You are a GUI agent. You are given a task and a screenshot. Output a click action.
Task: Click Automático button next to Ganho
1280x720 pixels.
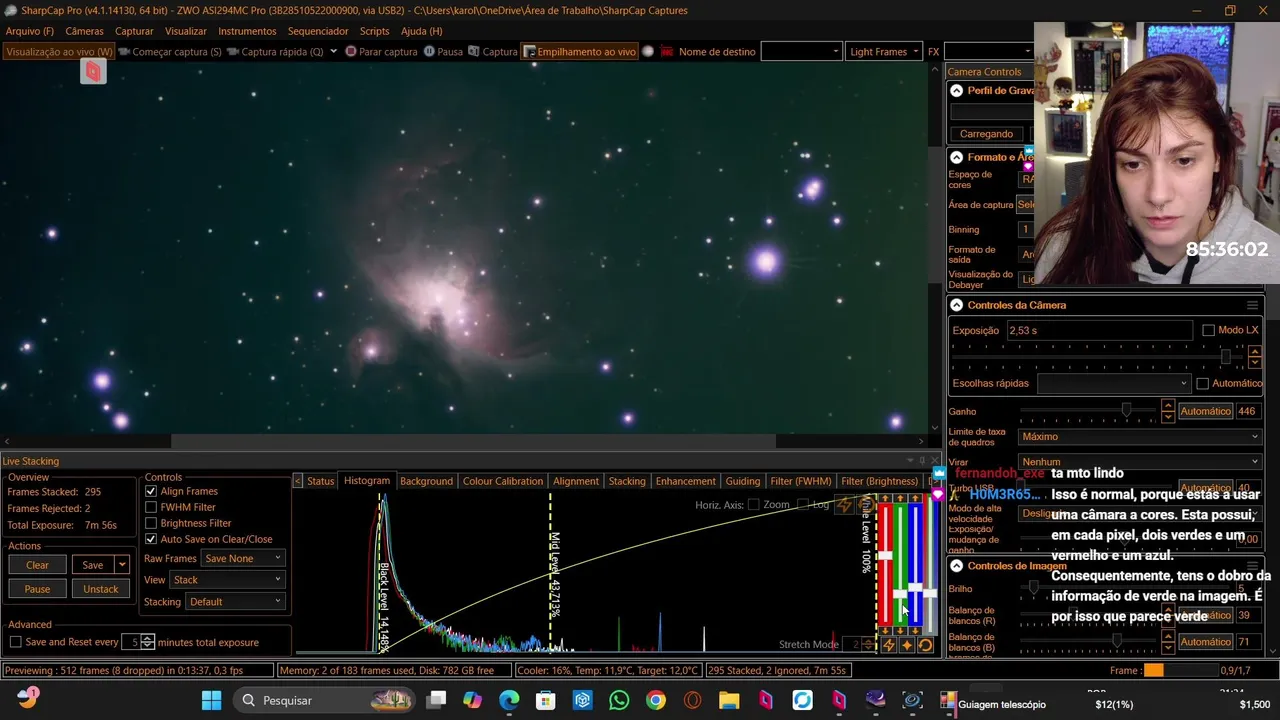(1205, 411)
